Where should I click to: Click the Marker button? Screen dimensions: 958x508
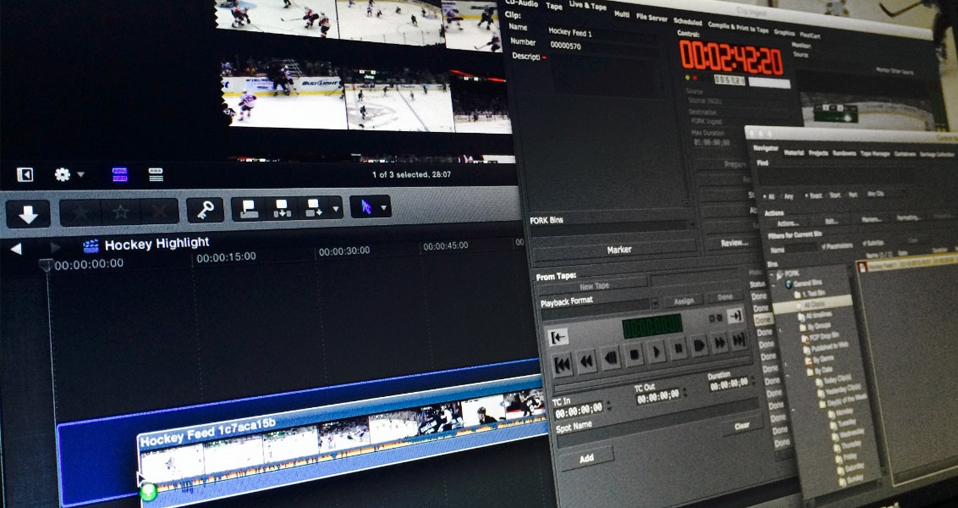pyautogui.click(x=618, y=249)
